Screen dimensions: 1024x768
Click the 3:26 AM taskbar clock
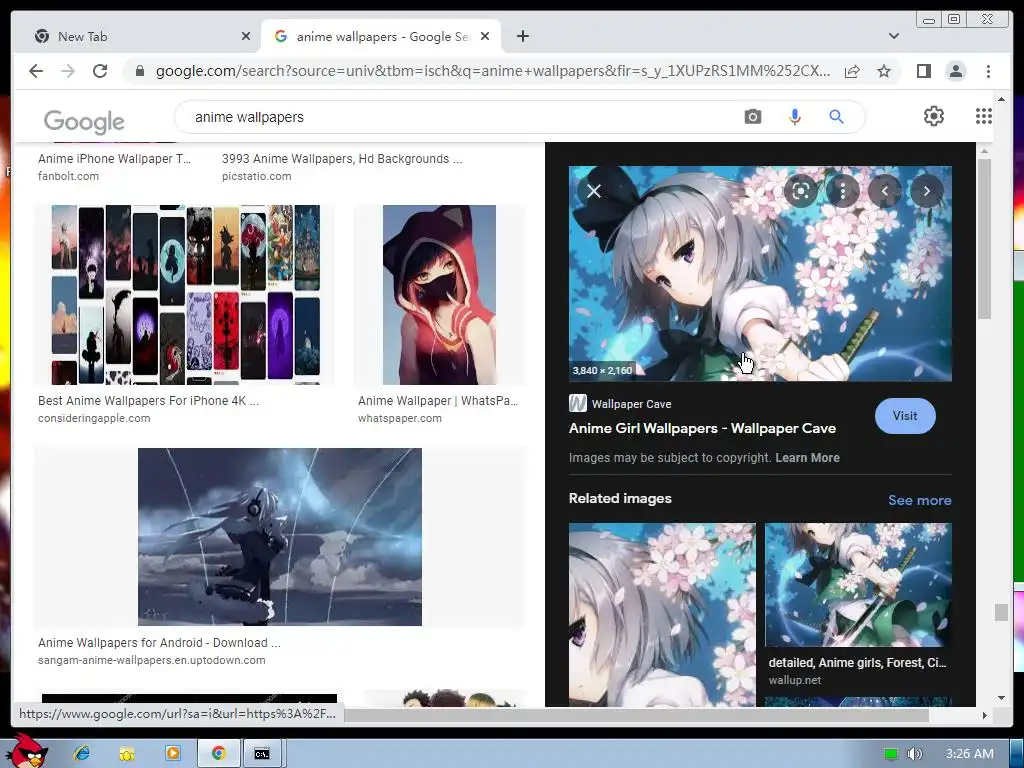click(970, 754)
